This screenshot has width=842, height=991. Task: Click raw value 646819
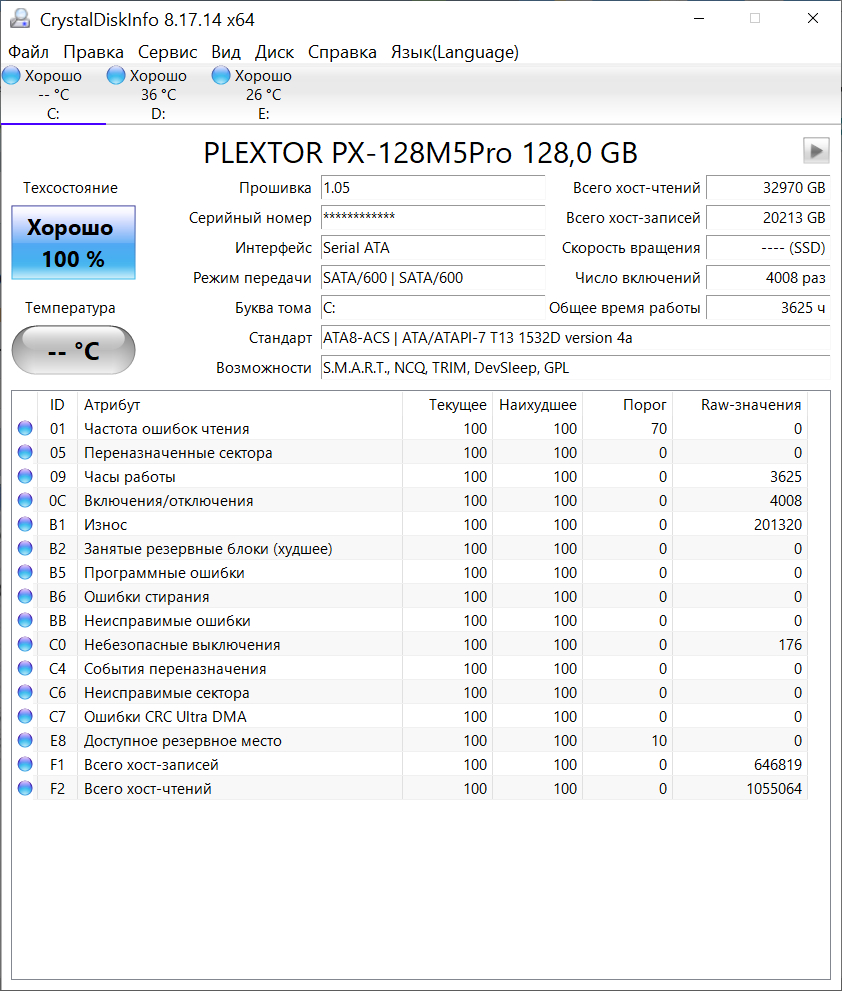tap(778, 765)
